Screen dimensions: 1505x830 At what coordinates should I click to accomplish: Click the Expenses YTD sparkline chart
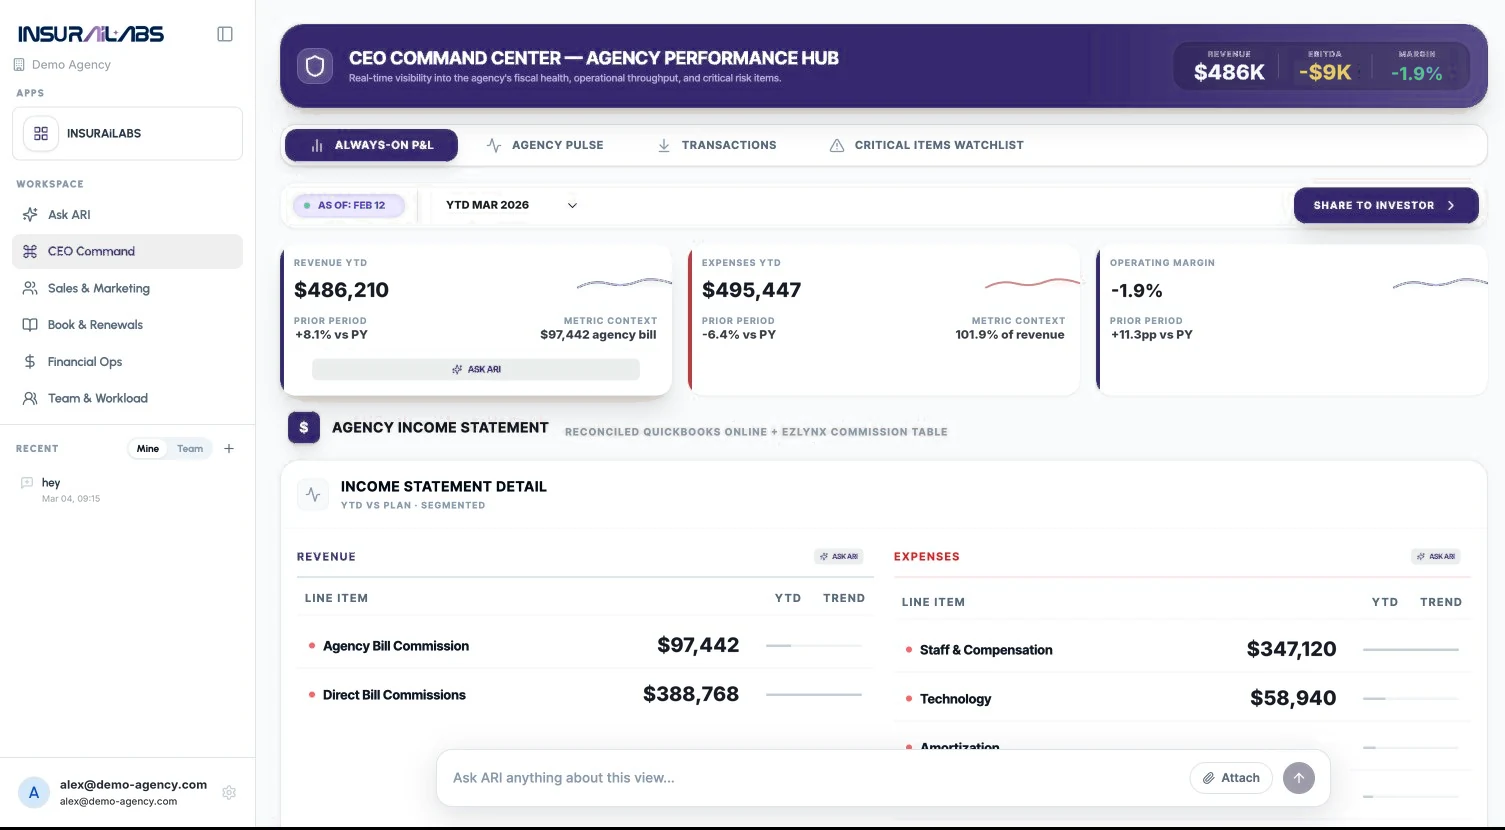1032,284
